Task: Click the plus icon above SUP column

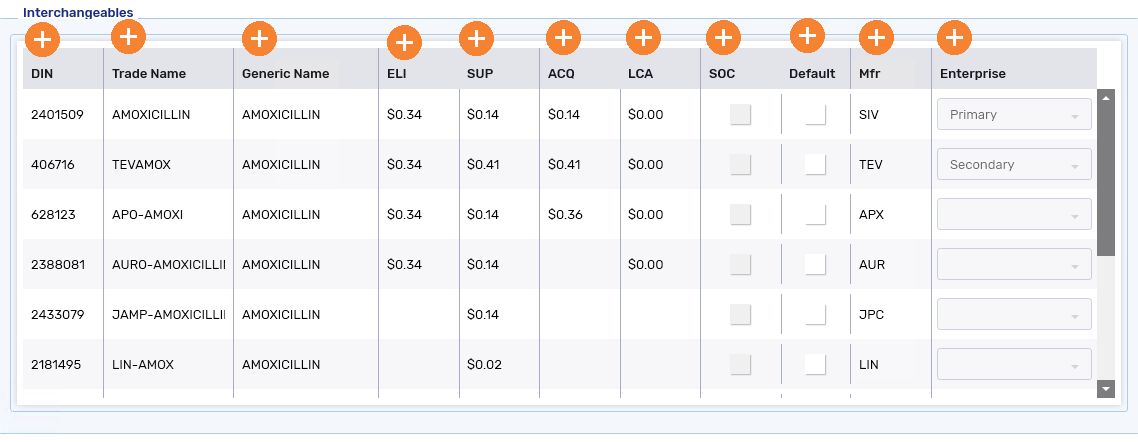Action: (x=477, y=38)
